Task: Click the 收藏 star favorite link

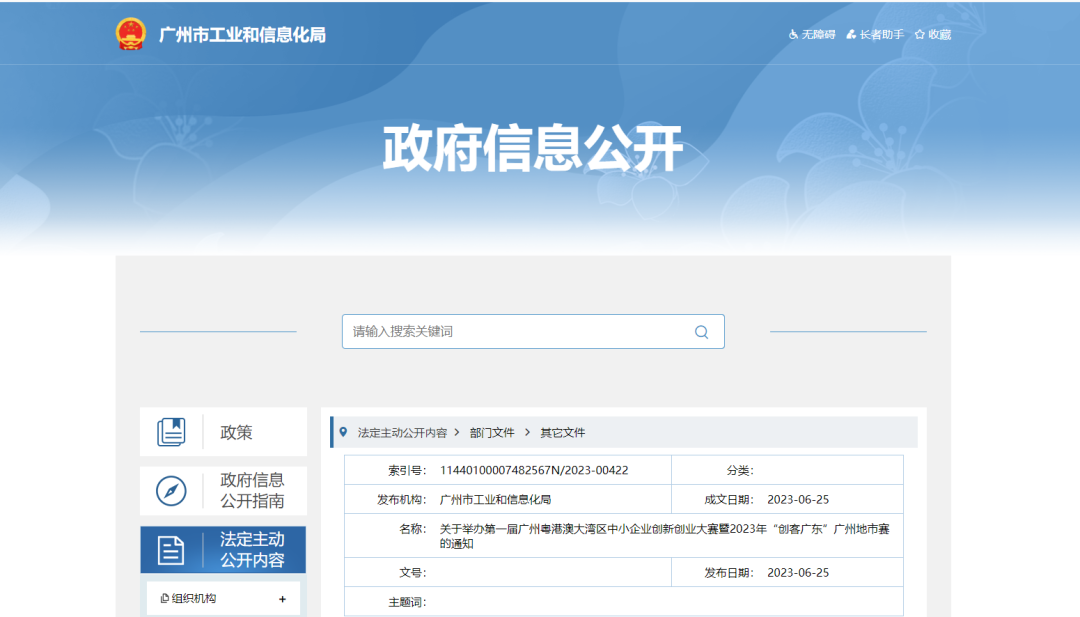Action: tap(933, 34)
